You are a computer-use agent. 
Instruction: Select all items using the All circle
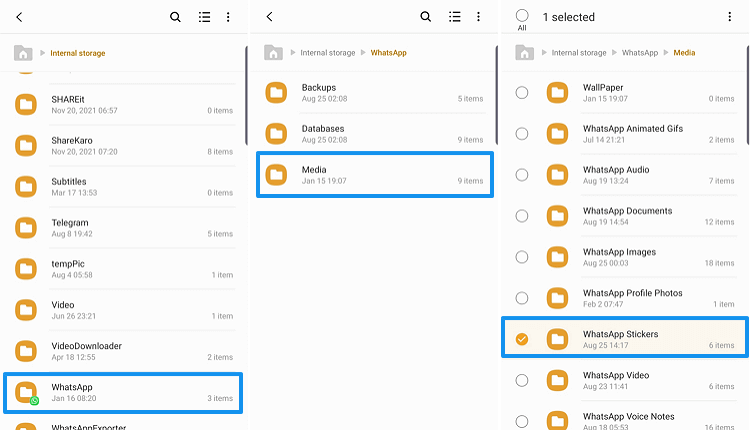[x=522, y=16]
